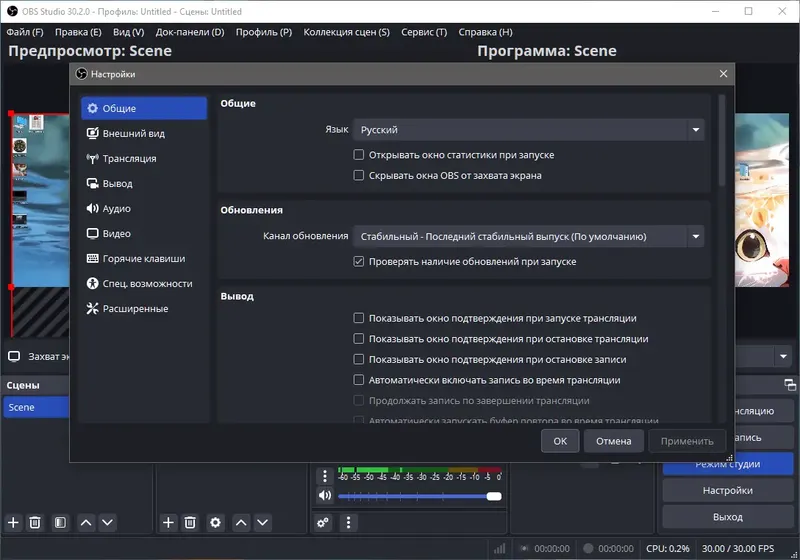The image size is (800, 560).
Task: Open audio channel options above the speaker
Action: 324,476
